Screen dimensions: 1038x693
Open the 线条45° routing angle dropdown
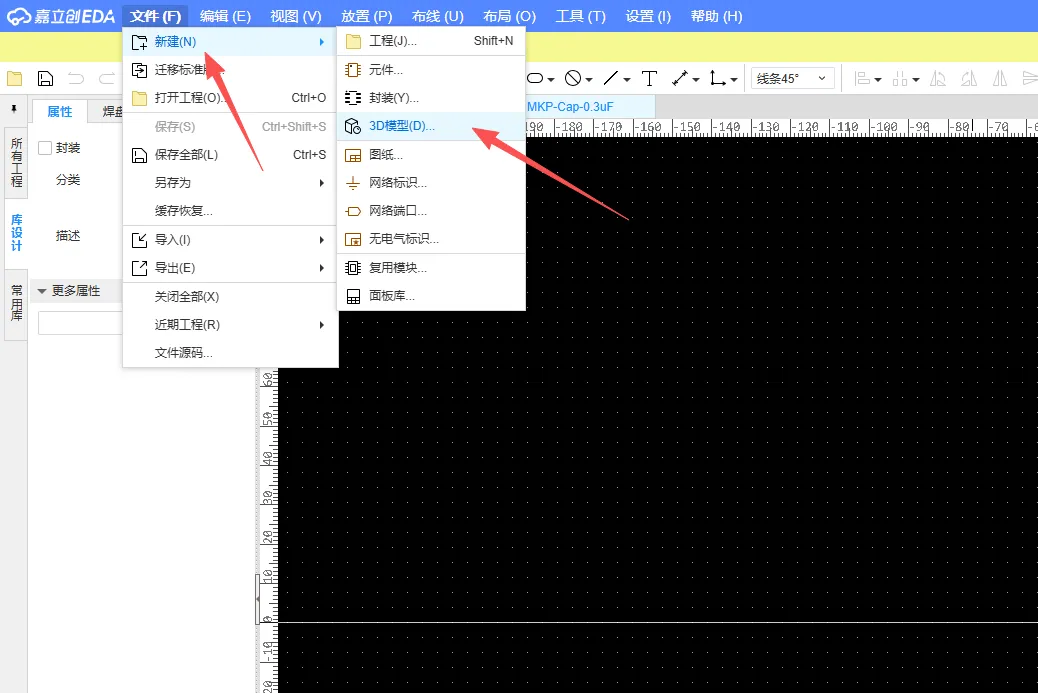[792, 79]
